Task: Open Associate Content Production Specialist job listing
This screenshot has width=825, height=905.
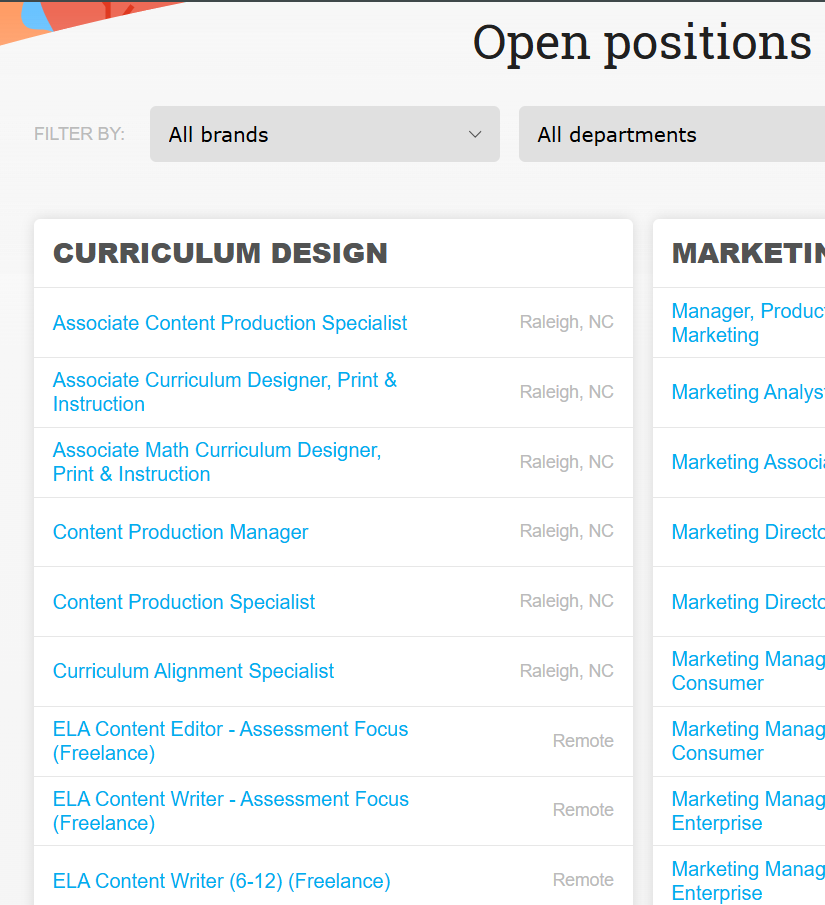Action: [230, 323]
